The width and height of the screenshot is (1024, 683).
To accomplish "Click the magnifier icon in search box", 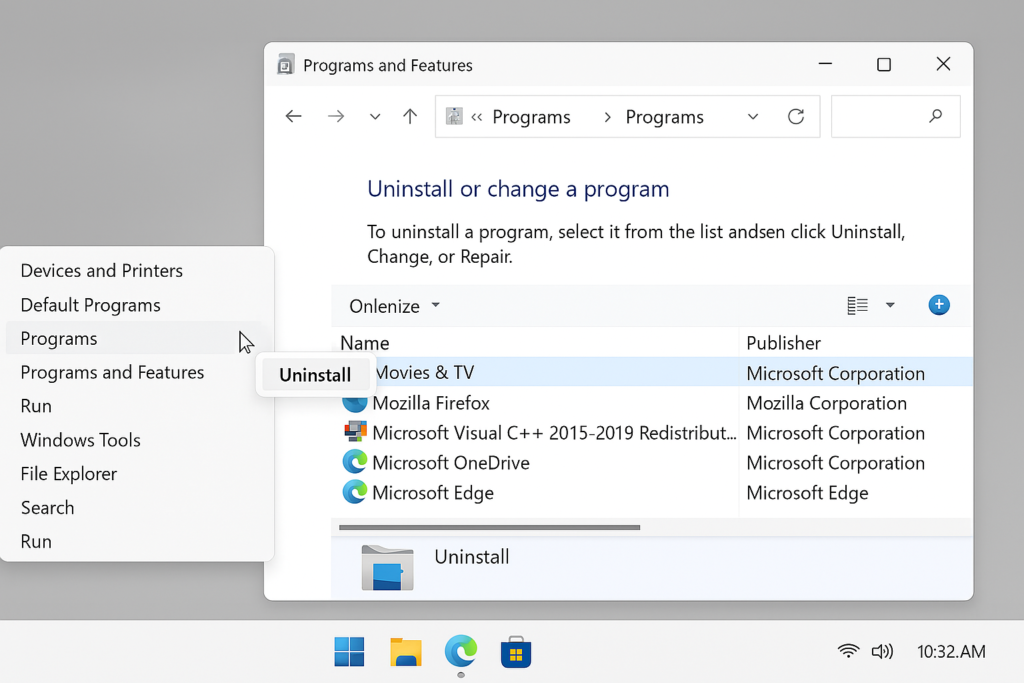I will [935, 116].
